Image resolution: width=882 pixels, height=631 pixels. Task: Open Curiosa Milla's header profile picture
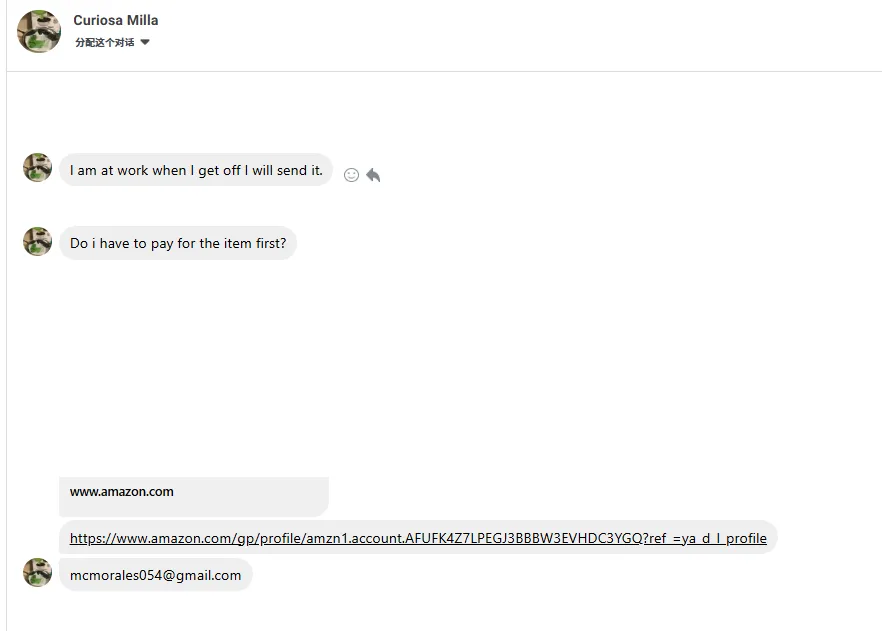[39, 31]
